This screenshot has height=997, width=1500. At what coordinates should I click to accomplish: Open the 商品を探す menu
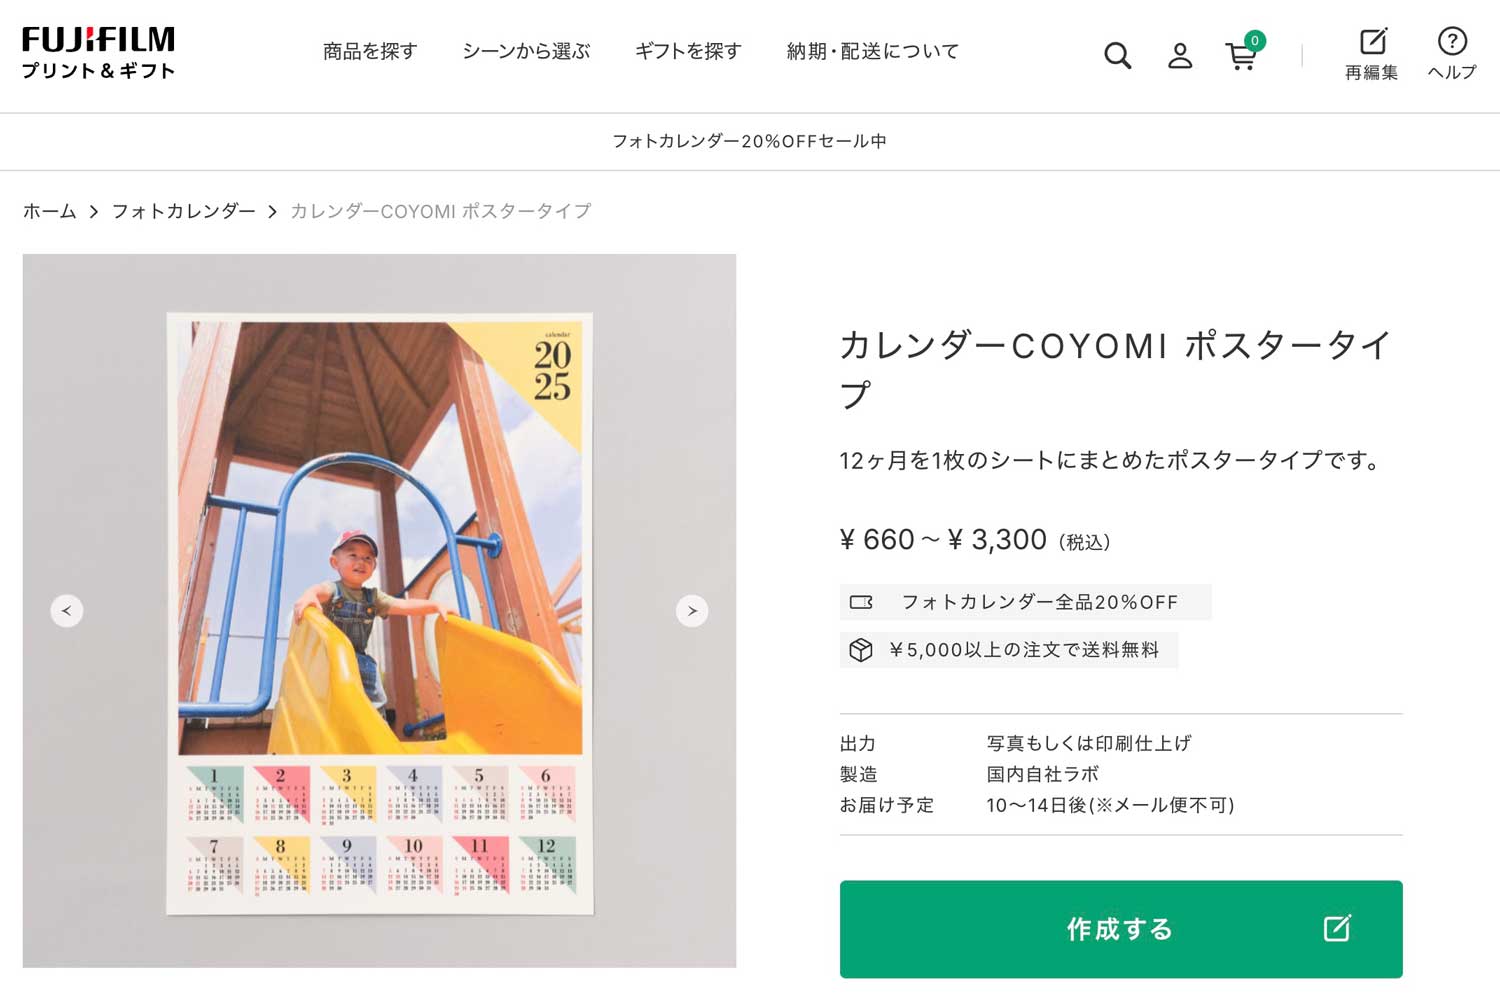(370, 51)
